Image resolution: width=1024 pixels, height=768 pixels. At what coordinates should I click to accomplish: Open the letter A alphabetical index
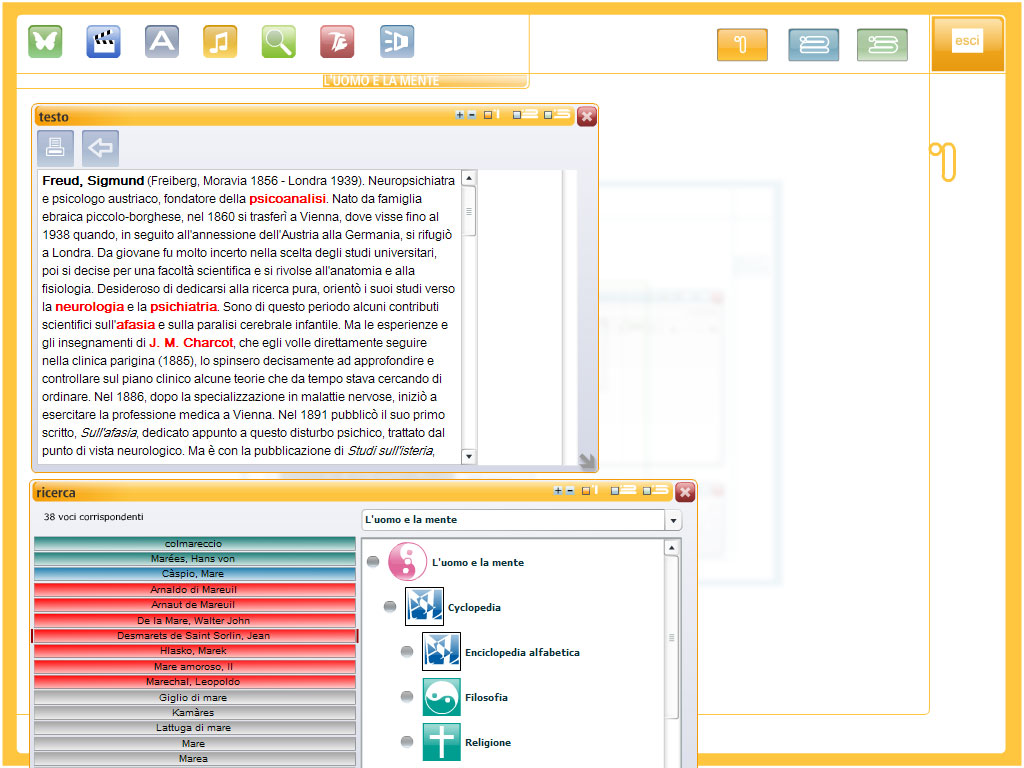[162, 42]
